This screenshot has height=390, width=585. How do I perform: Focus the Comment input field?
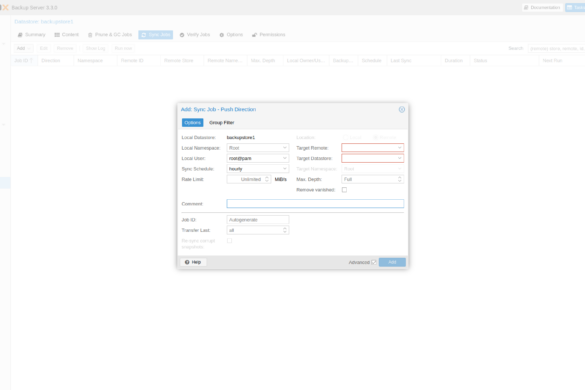click(315, 204)
